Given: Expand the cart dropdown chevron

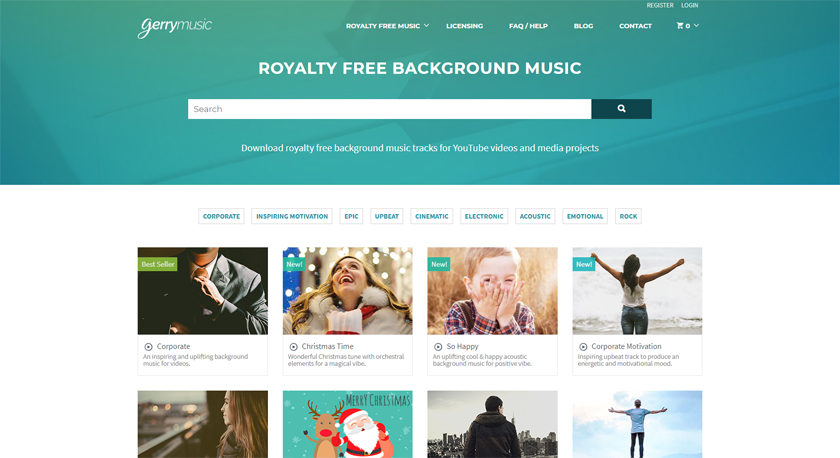Looking at the screenshot, I should coord(696,25).
